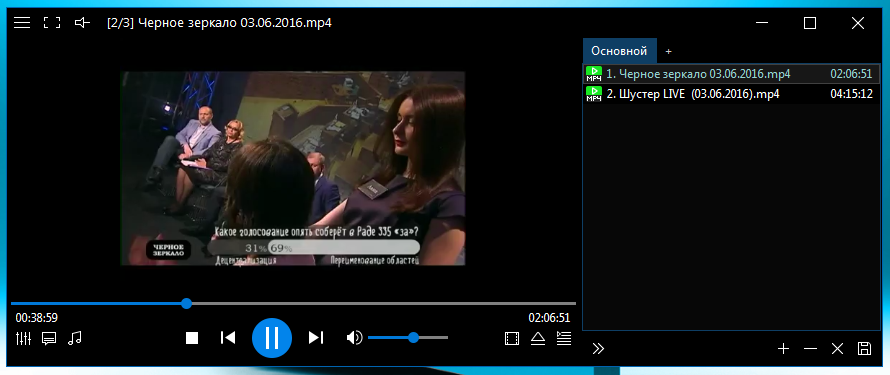Image resolution: width=890 pixels, height=375 pixels.
Task: Enter fullscreen mode via the brackets icon
Action: tap(52, 23)
